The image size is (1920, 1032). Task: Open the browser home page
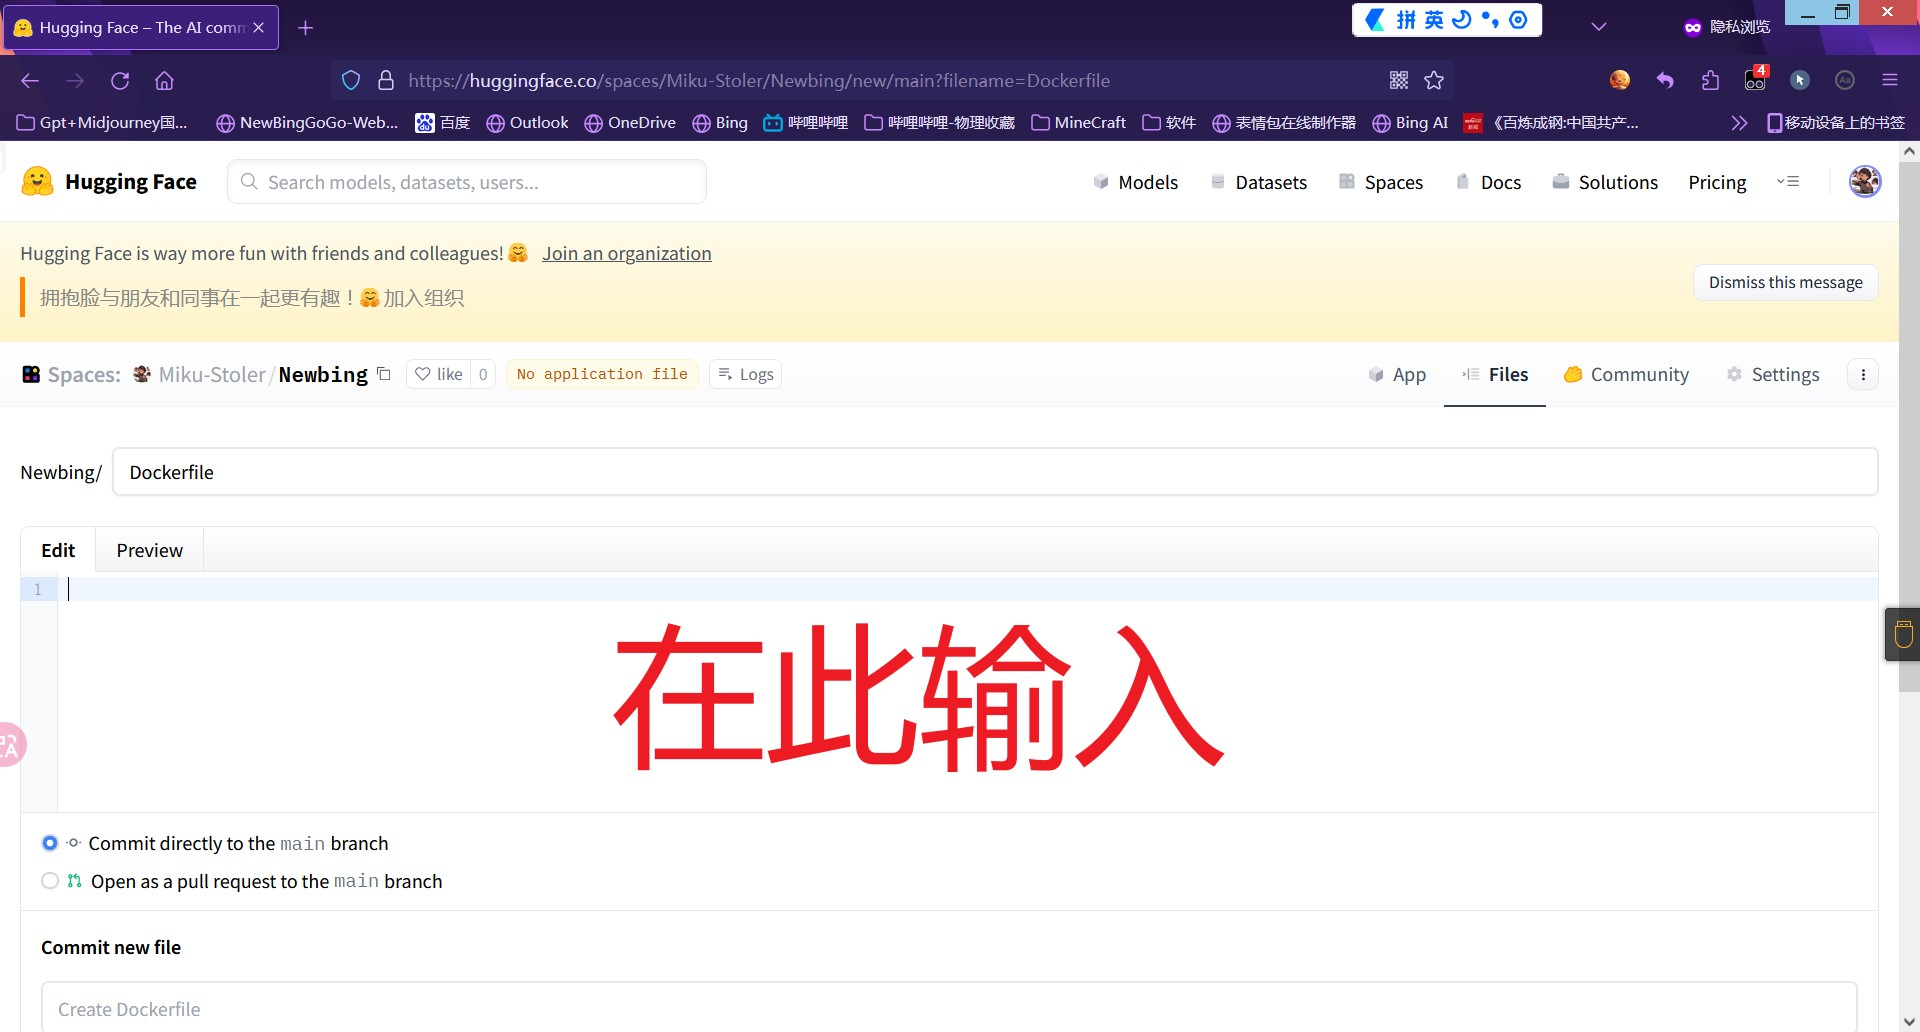point(164,81)
